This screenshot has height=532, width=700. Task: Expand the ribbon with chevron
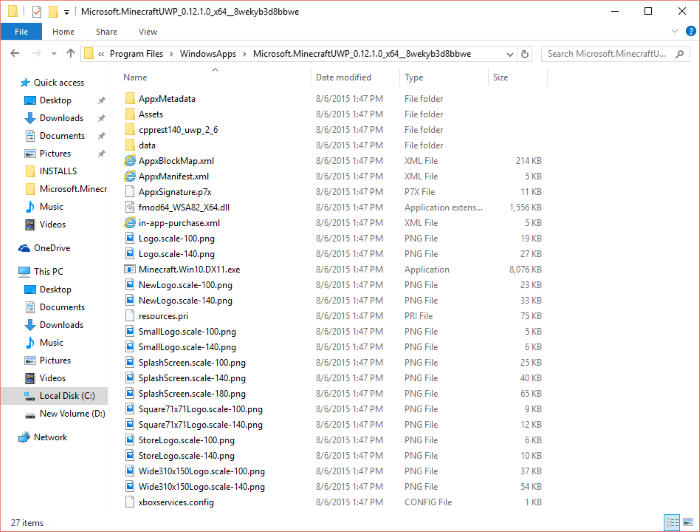point(675,31)
